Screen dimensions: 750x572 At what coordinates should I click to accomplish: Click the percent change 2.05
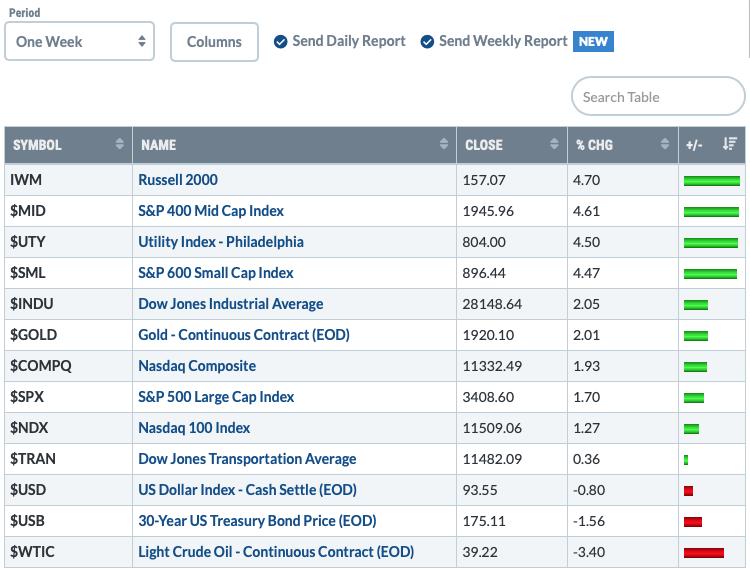pyautogui.click(x=586, y=304)
